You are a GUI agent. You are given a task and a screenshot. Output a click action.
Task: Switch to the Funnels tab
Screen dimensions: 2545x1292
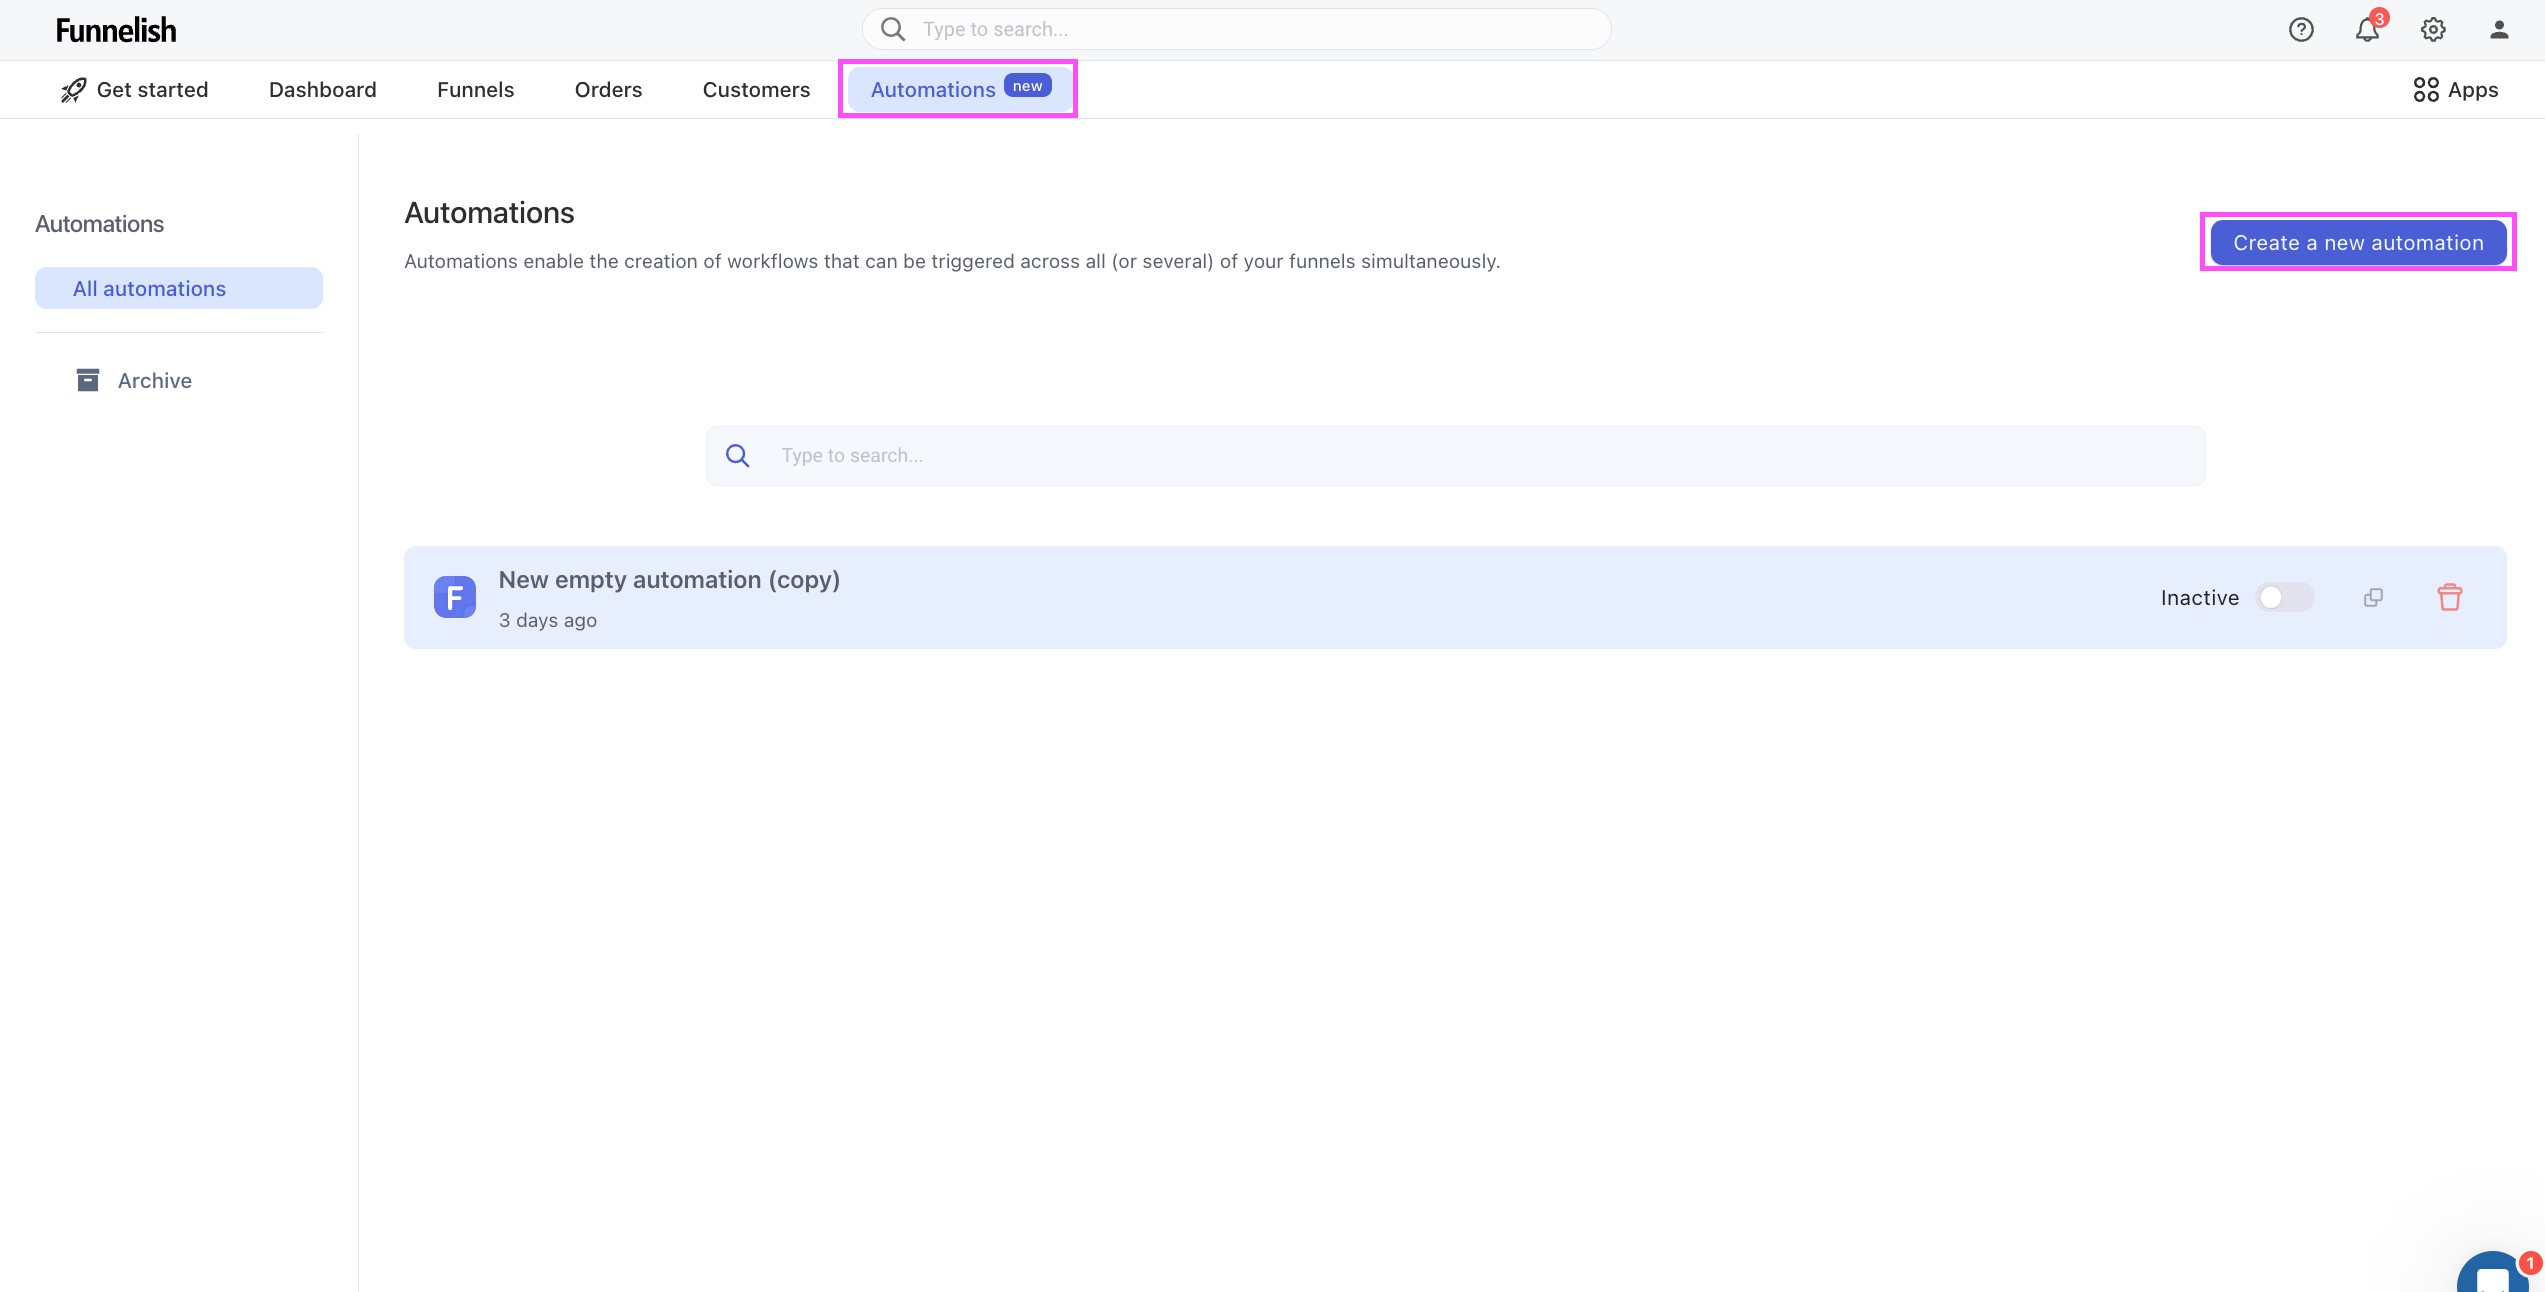coord(475,90)
